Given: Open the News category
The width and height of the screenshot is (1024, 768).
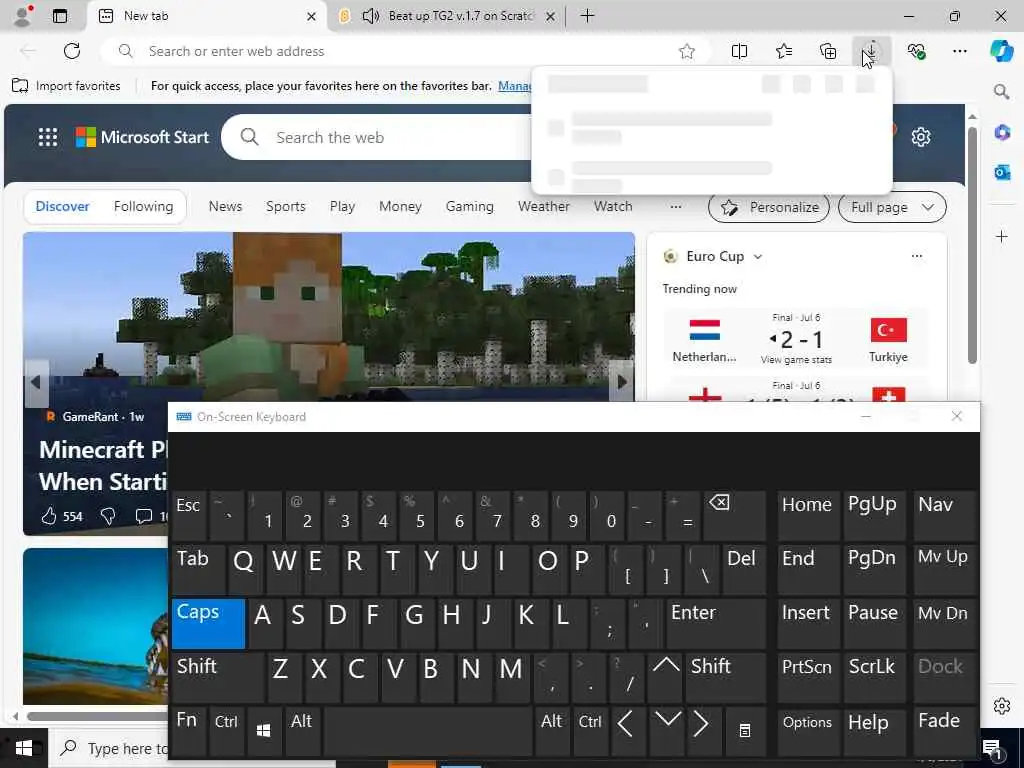Looking at the screenshot, I should (x=225, y=206).
